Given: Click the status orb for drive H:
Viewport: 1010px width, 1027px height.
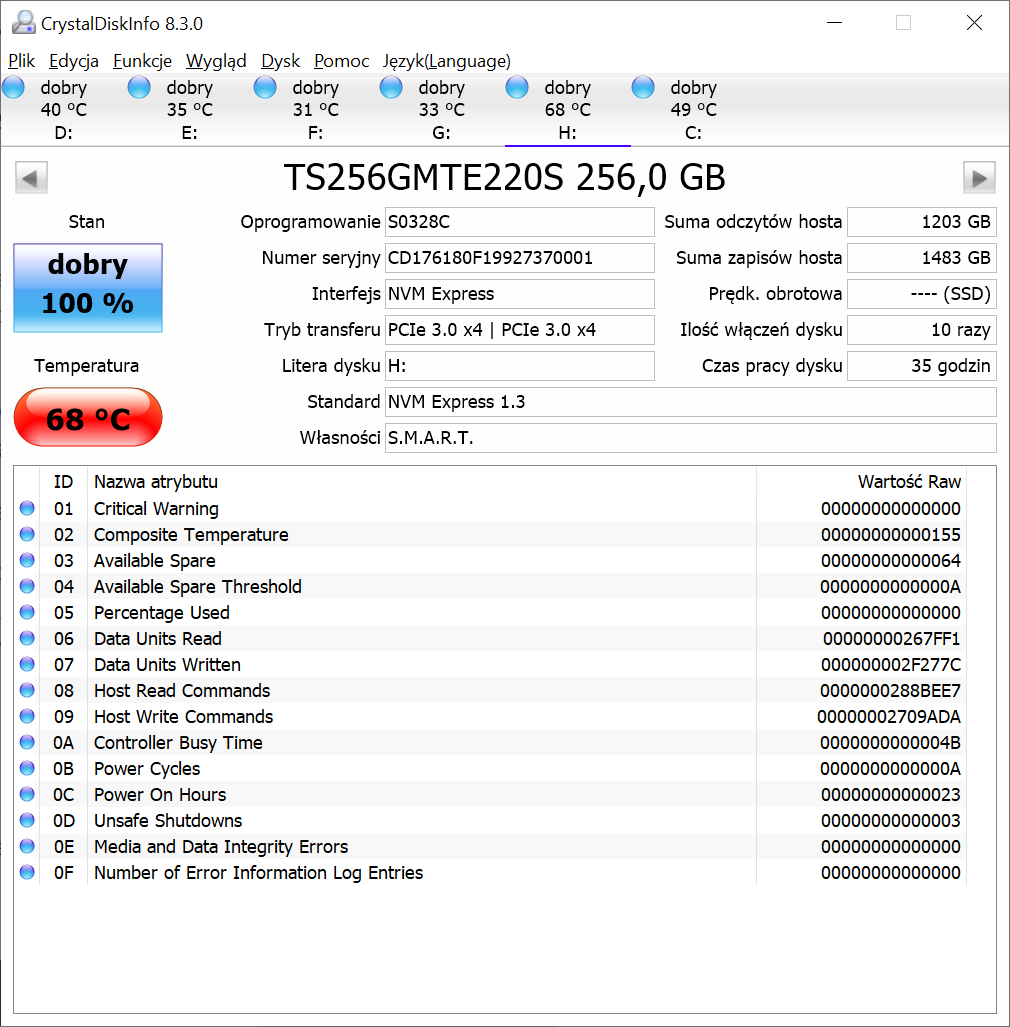Looking at the screenshot, I should tap(517, 87).
